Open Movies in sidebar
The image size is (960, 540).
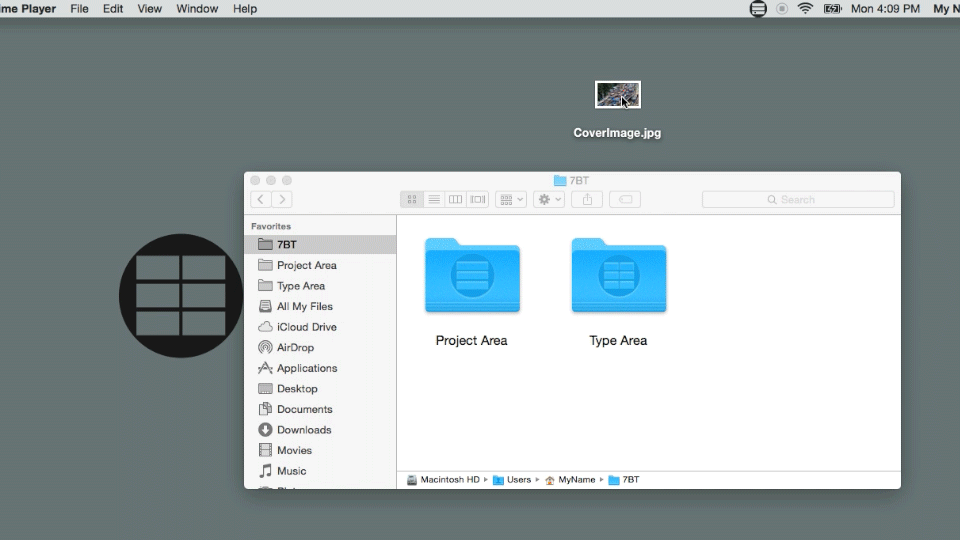point(320,450)
